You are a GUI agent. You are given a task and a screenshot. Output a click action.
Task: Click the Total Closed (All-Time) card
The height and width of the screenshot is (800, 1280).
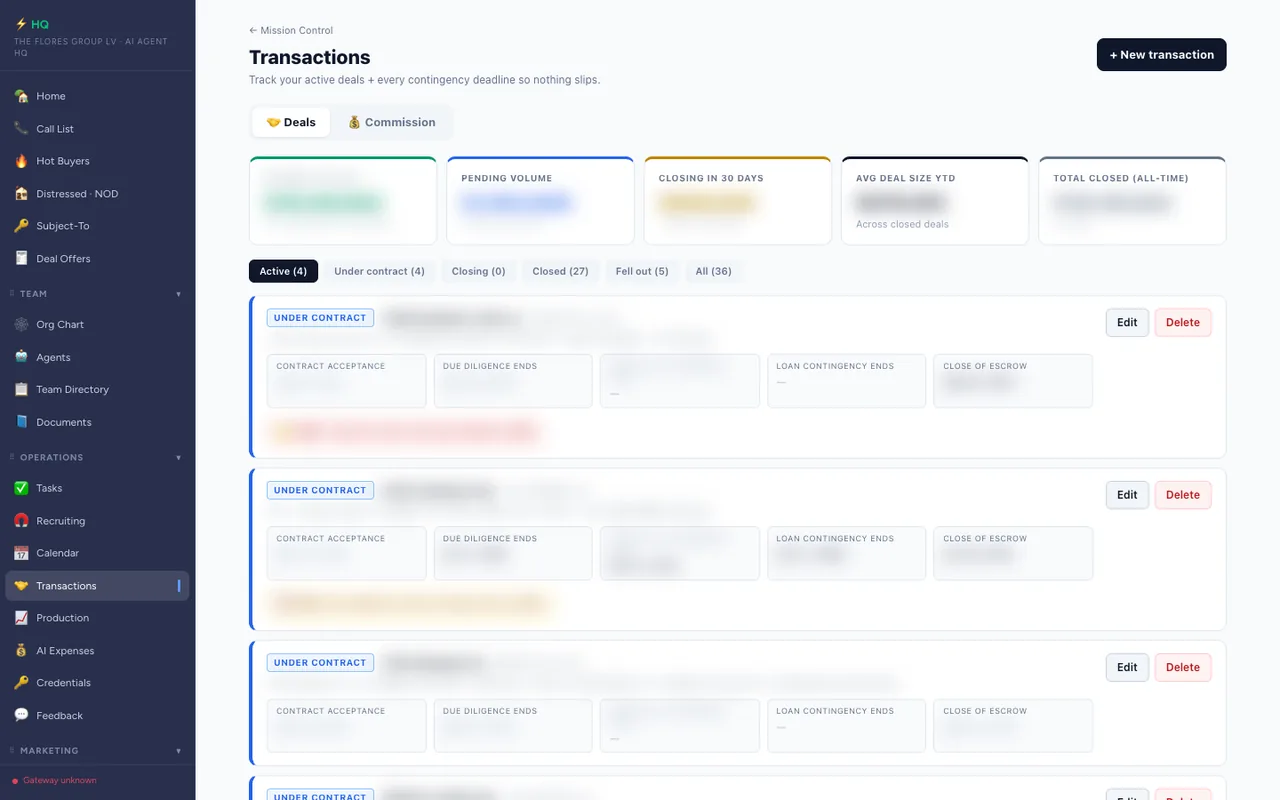pyautogui.click(x=1132, y=200)
